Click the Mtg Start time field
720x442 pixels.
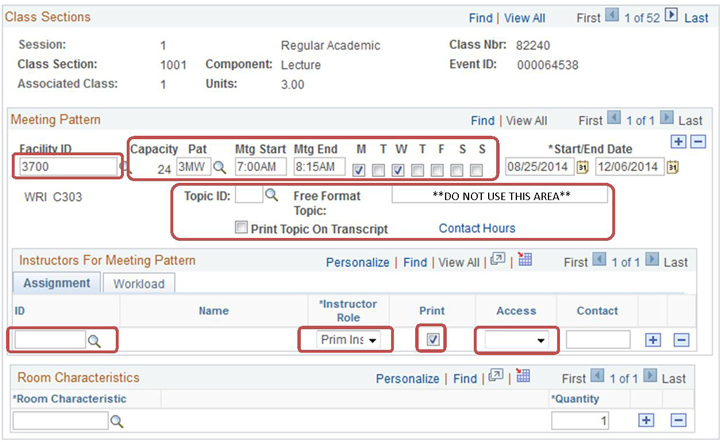coord(261,167)
